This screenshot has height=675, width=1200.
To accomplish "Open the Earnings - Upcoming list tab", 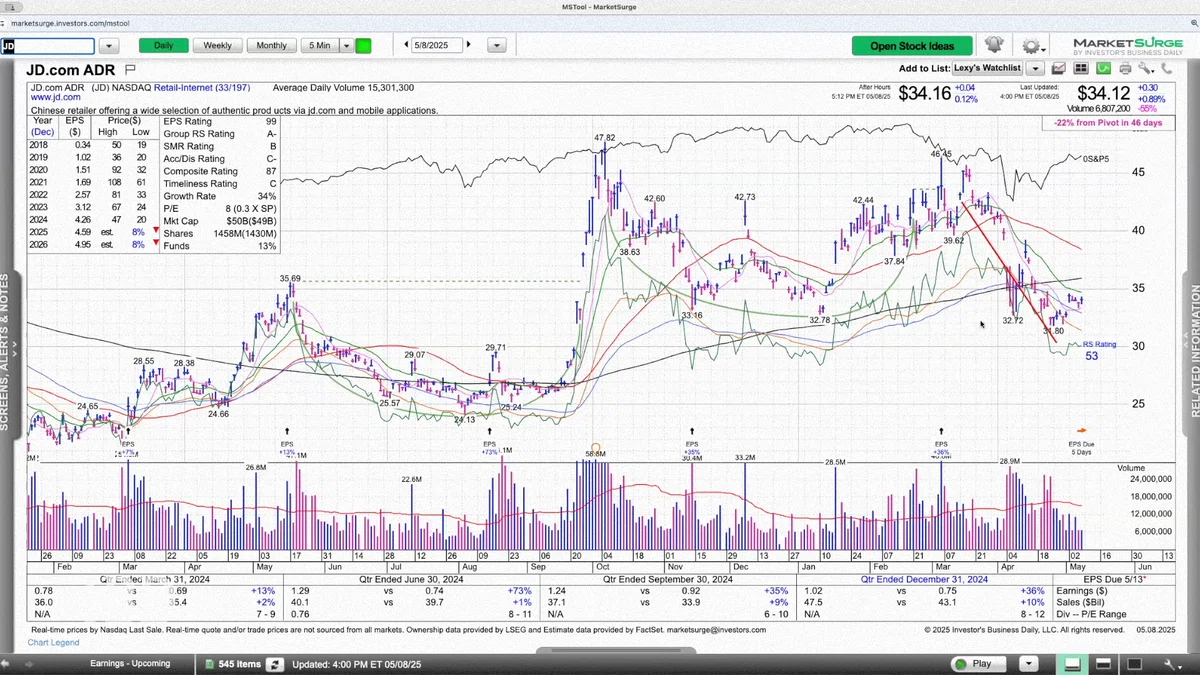I will tap(130, 664).
